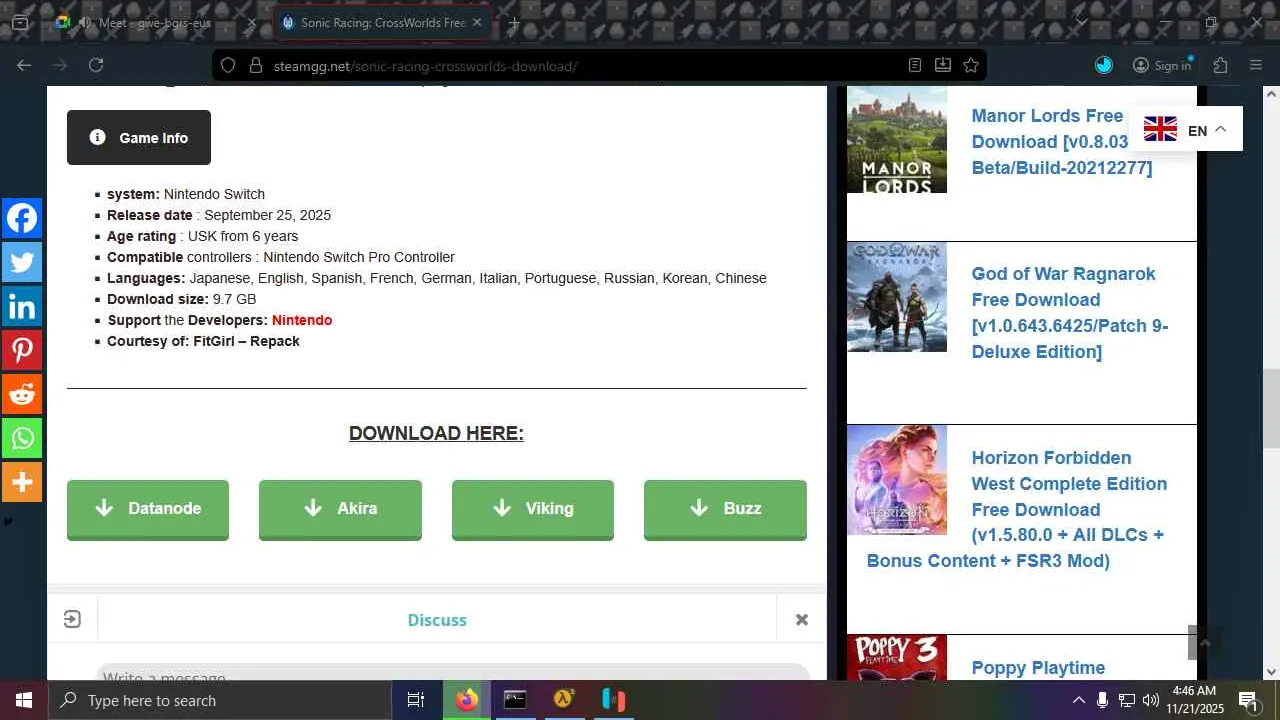Expand EN language selector
The height and width of the screenshot is (720, 1280).
tap(1186, 129)
